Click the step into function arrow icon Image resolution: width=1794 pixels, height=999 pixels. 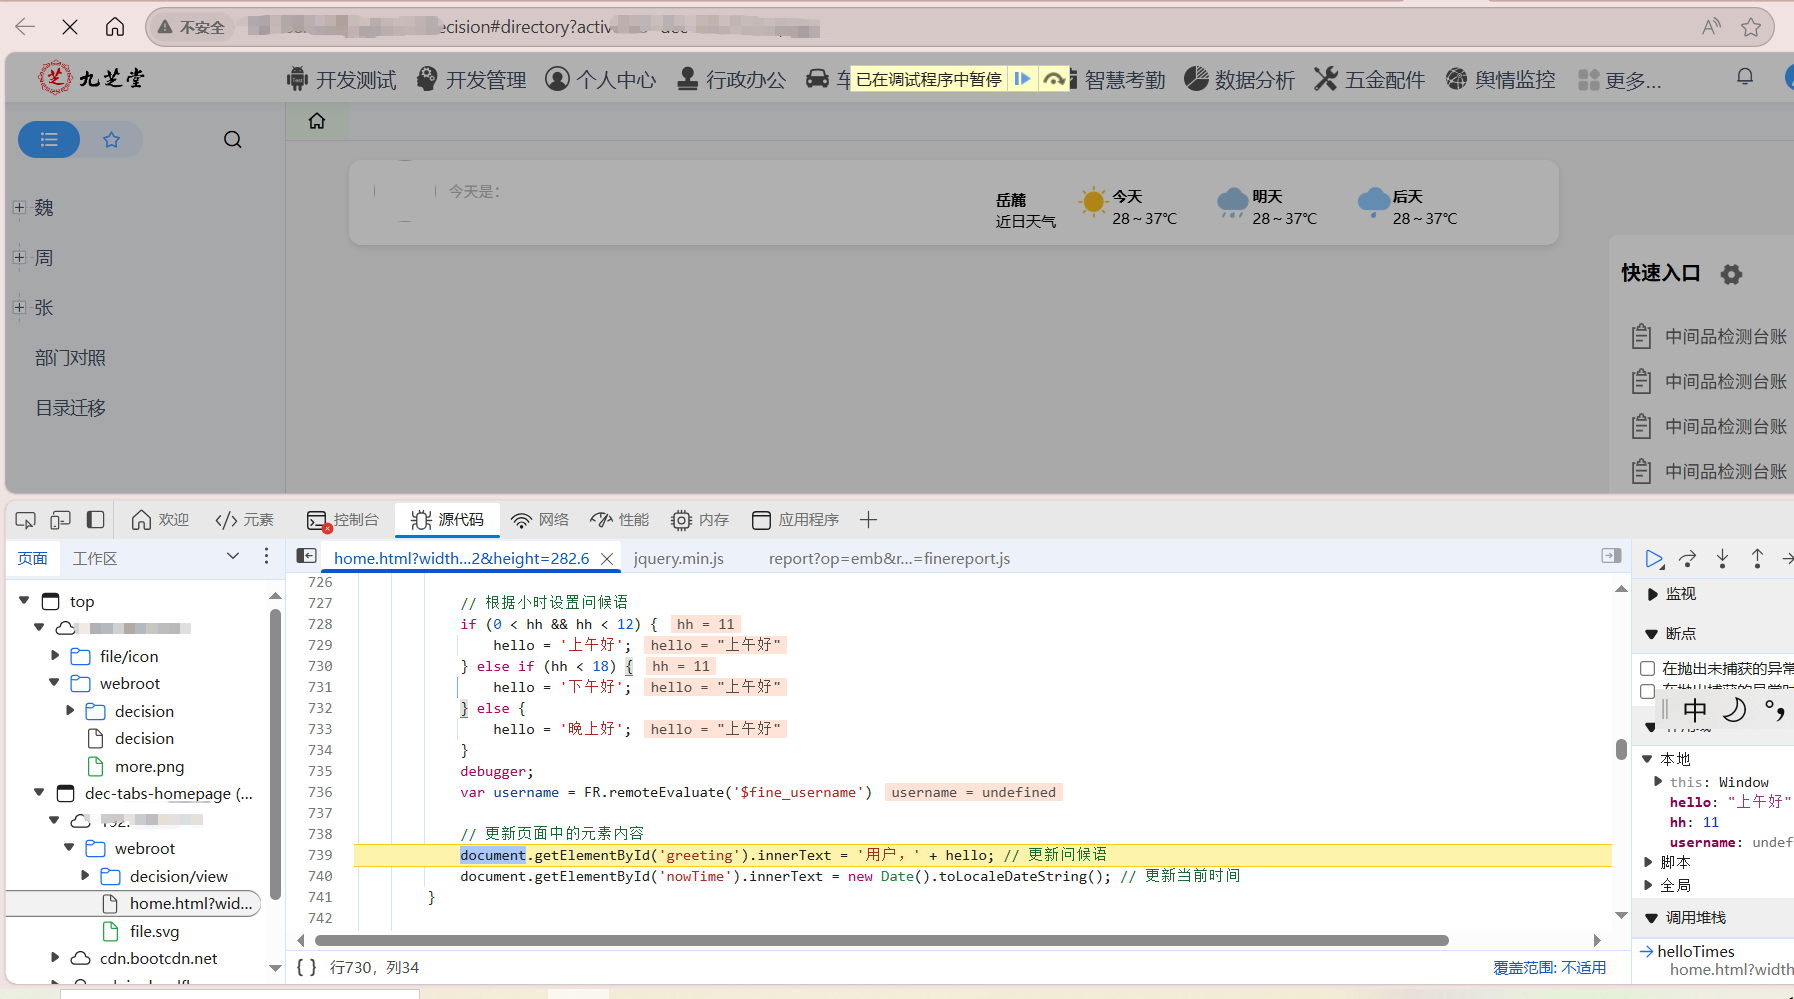pyautogui.click(x=1722, y=559)
